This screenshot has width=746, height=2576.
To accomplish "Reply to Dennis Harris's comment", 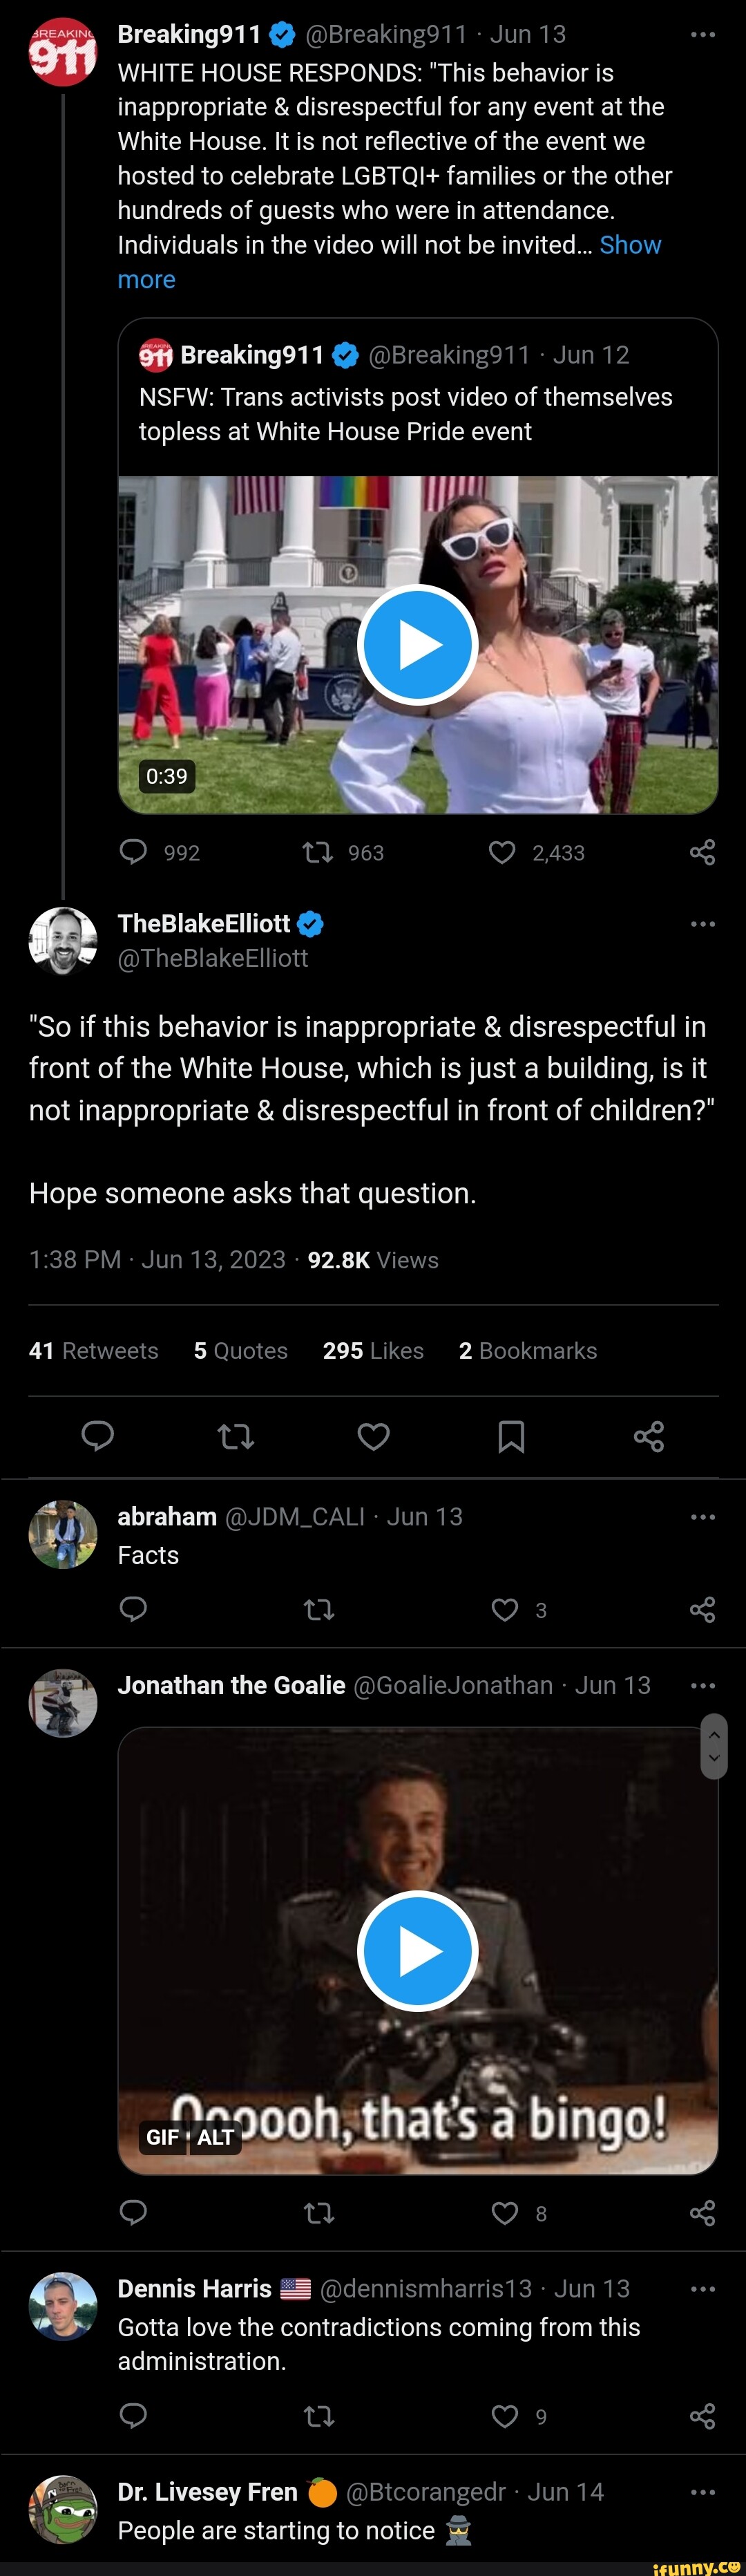I will 133,2416.
